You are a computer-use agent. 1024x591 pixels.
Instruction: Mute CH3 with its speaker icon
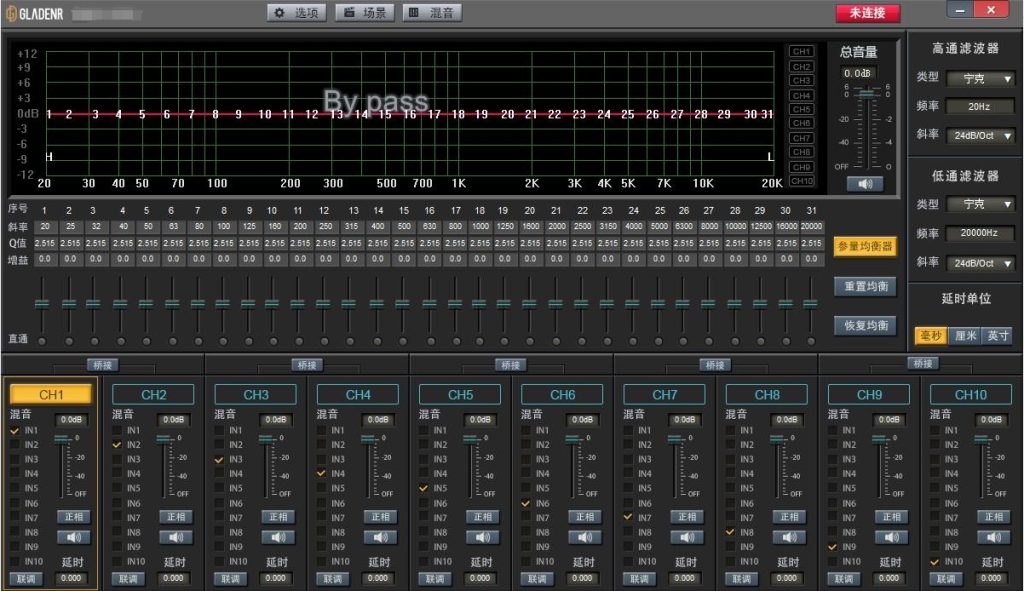(x=278, y=537)
